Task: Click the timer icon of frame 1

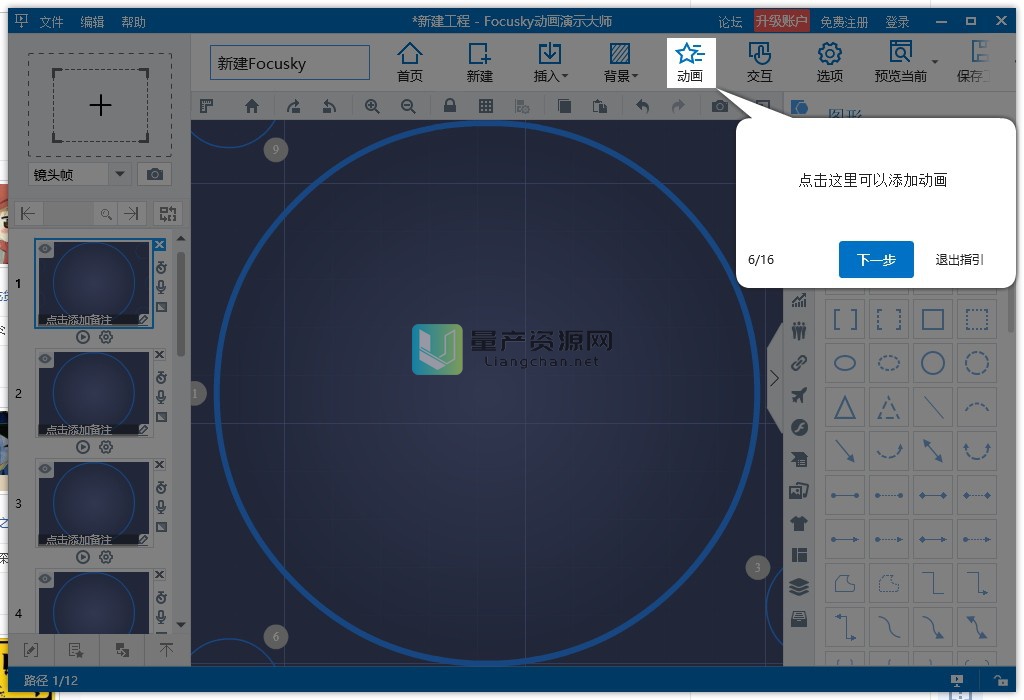Action: click(x=161, y=267)
